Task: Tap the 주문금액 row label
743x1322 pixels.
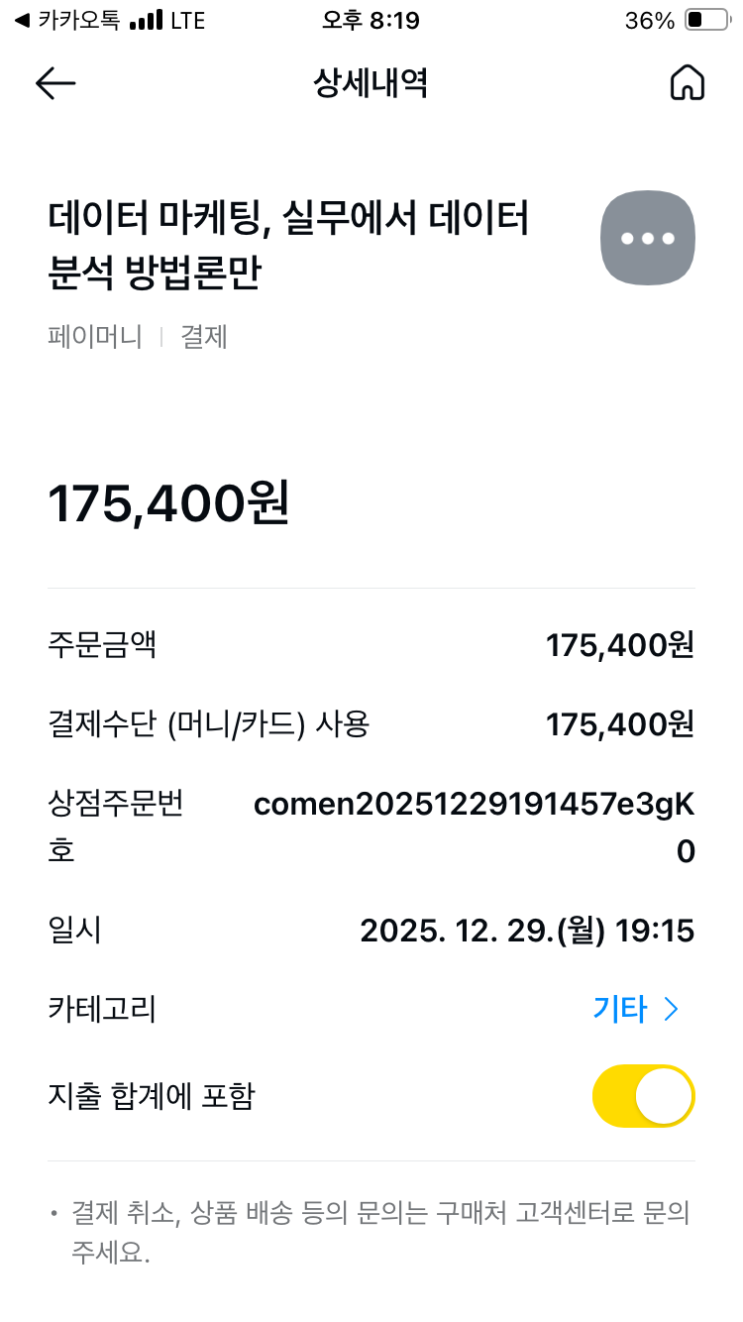Action: point(102,645)
